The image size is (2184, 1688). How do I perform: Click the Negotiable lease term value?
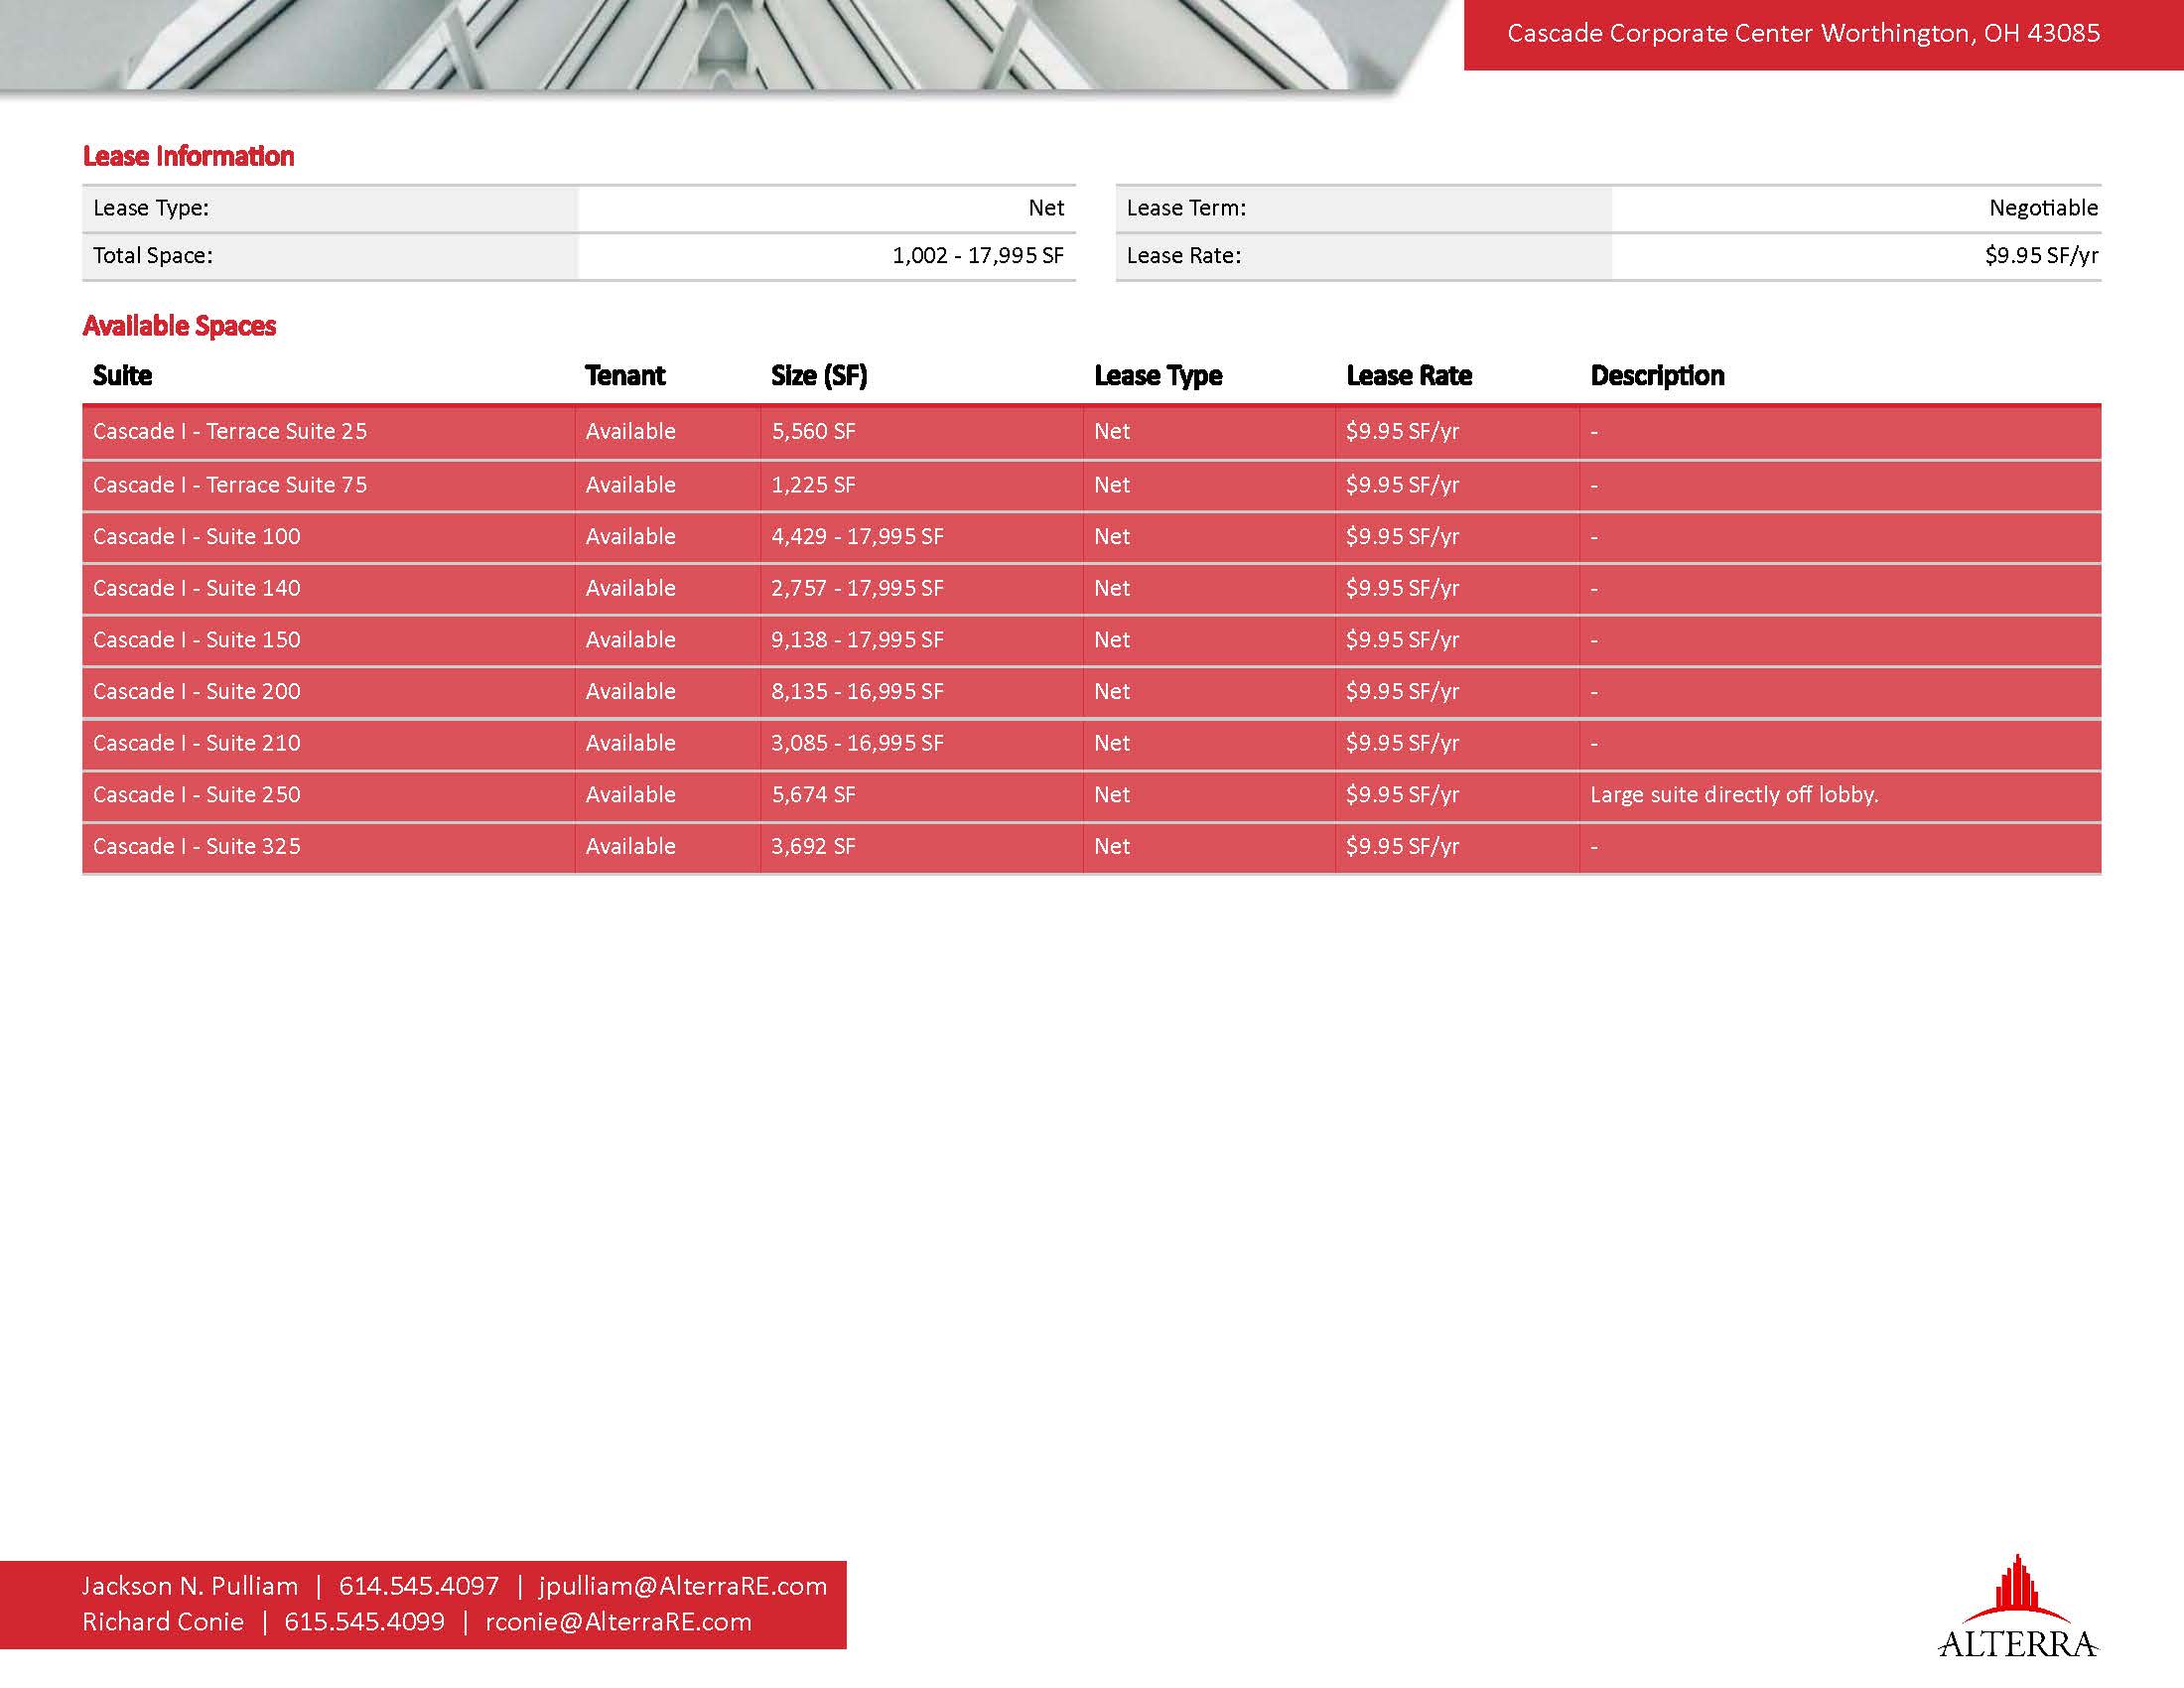pyautogui.click(x=2043, y=208)
